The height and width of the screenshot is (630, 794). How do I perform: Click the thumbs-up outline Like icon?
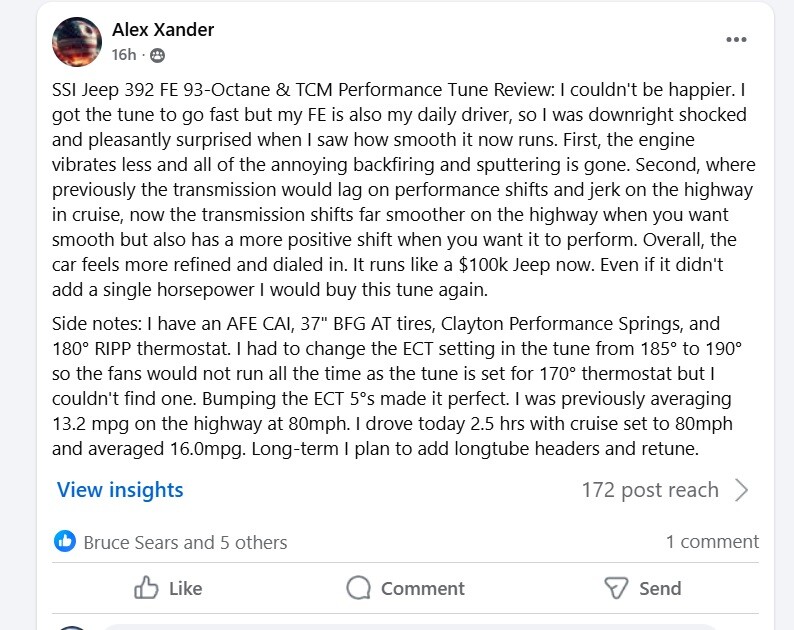(146, 588)
